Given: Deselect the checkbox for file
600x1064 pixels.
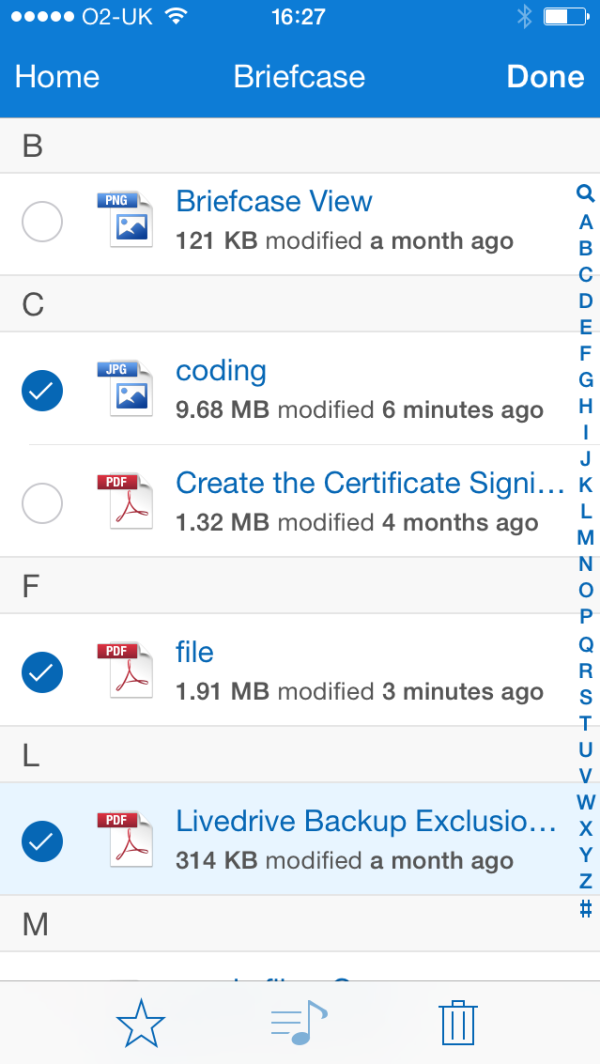Looking at the screenshot, I should tap(42, 672).
